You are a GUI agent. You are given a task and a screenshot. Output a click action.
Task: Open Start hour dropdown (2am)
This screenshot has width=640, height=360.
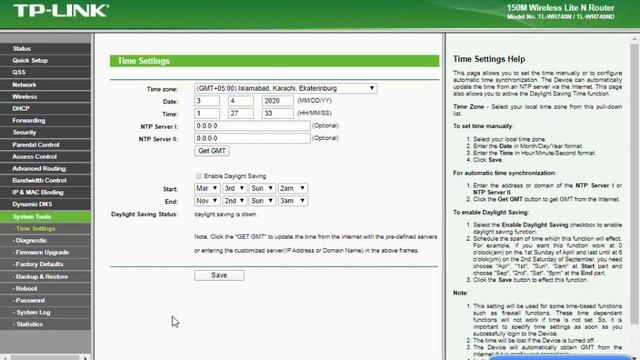pyautogui.click(x=293, y=188)
